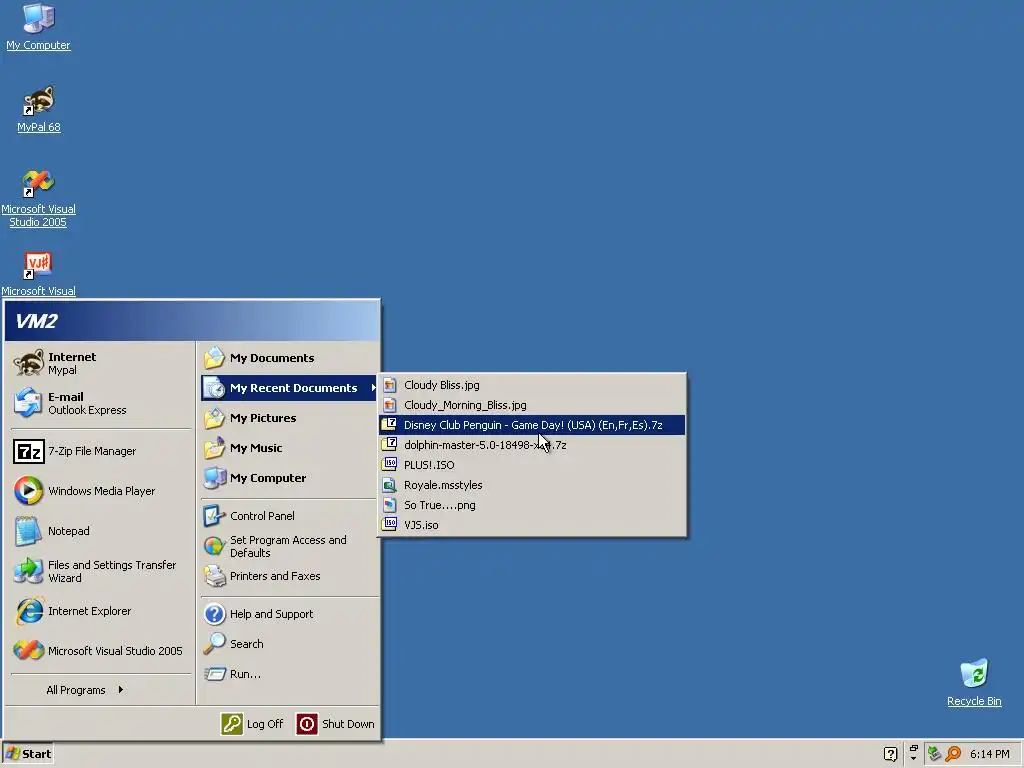Image resolution: width=1024 pixels, height=768 pixels.
Task: Launch Internet Explorer
Action: tap(100, 611)
